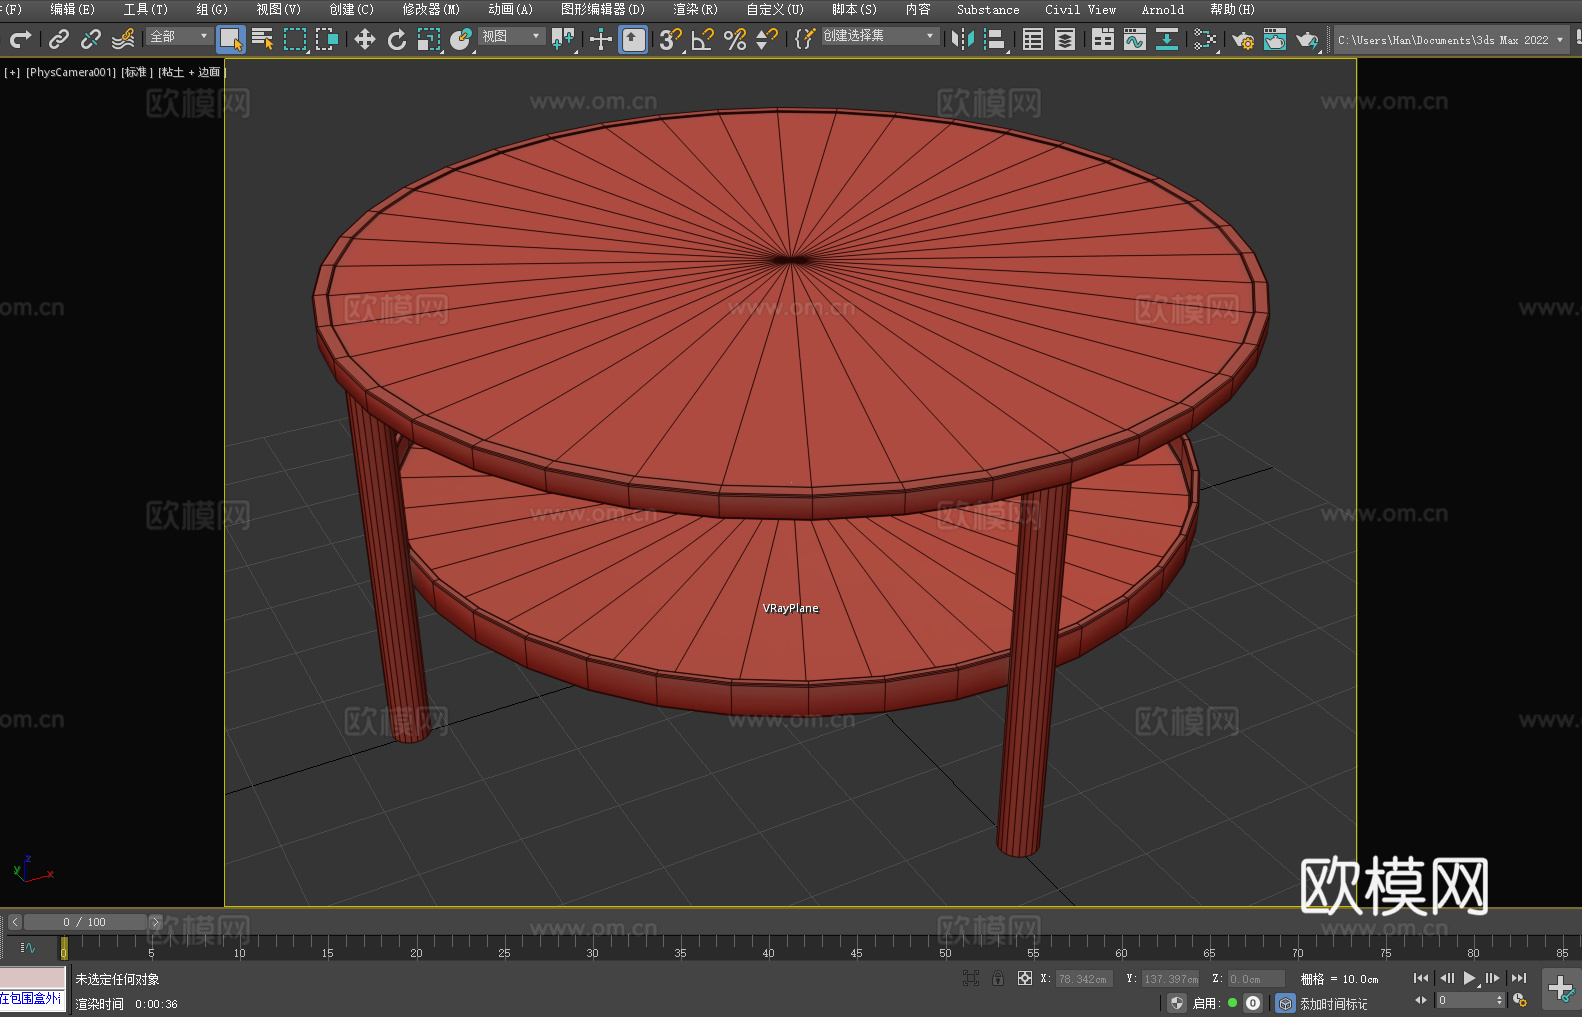Open the 编辑(E) menu

(72, 9)
